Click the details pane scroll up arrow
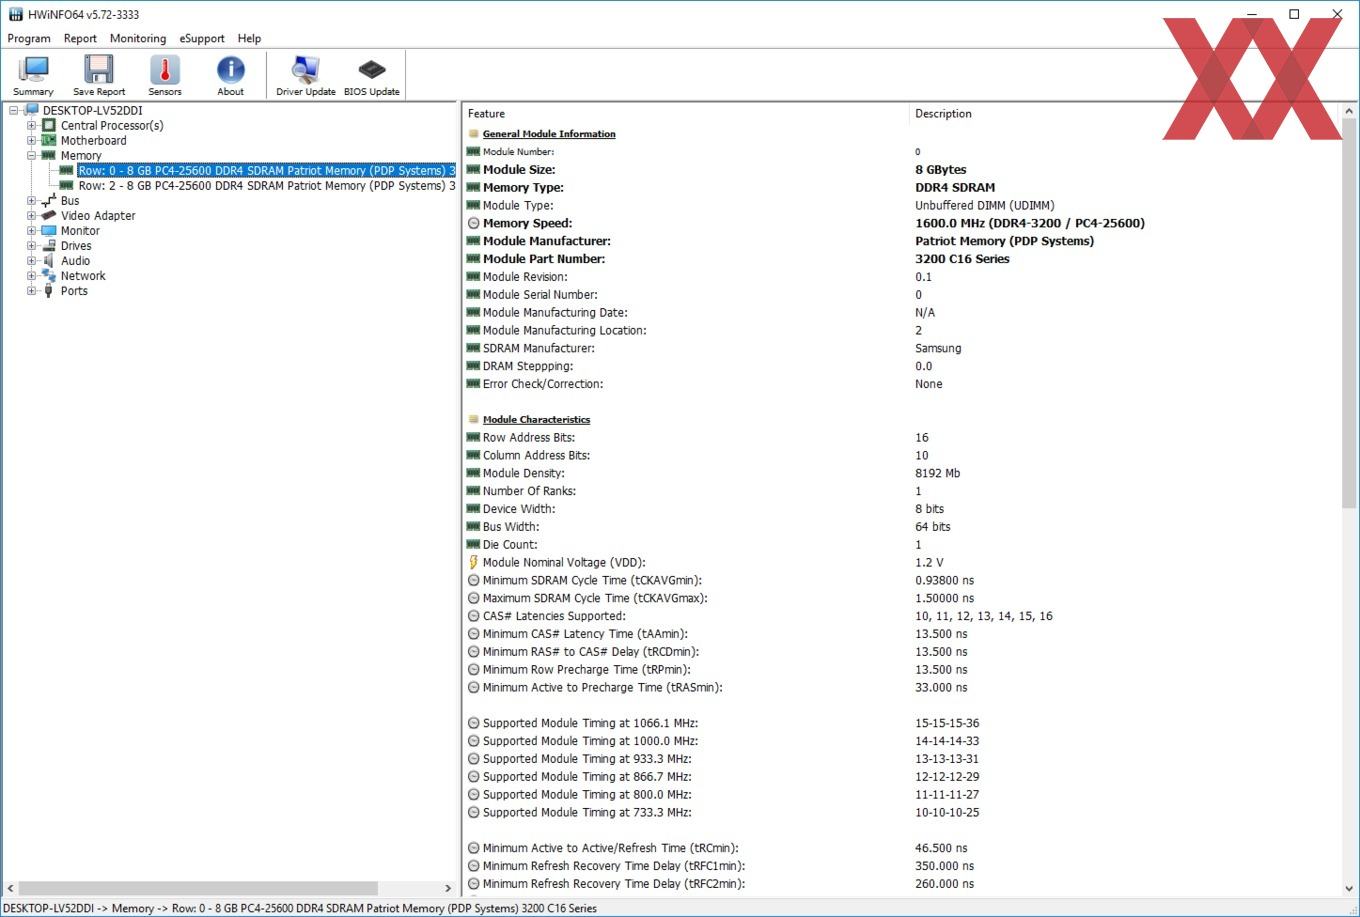This screenshot has height=917, width=1360. pyautogui.click(x=1350, y=112)
